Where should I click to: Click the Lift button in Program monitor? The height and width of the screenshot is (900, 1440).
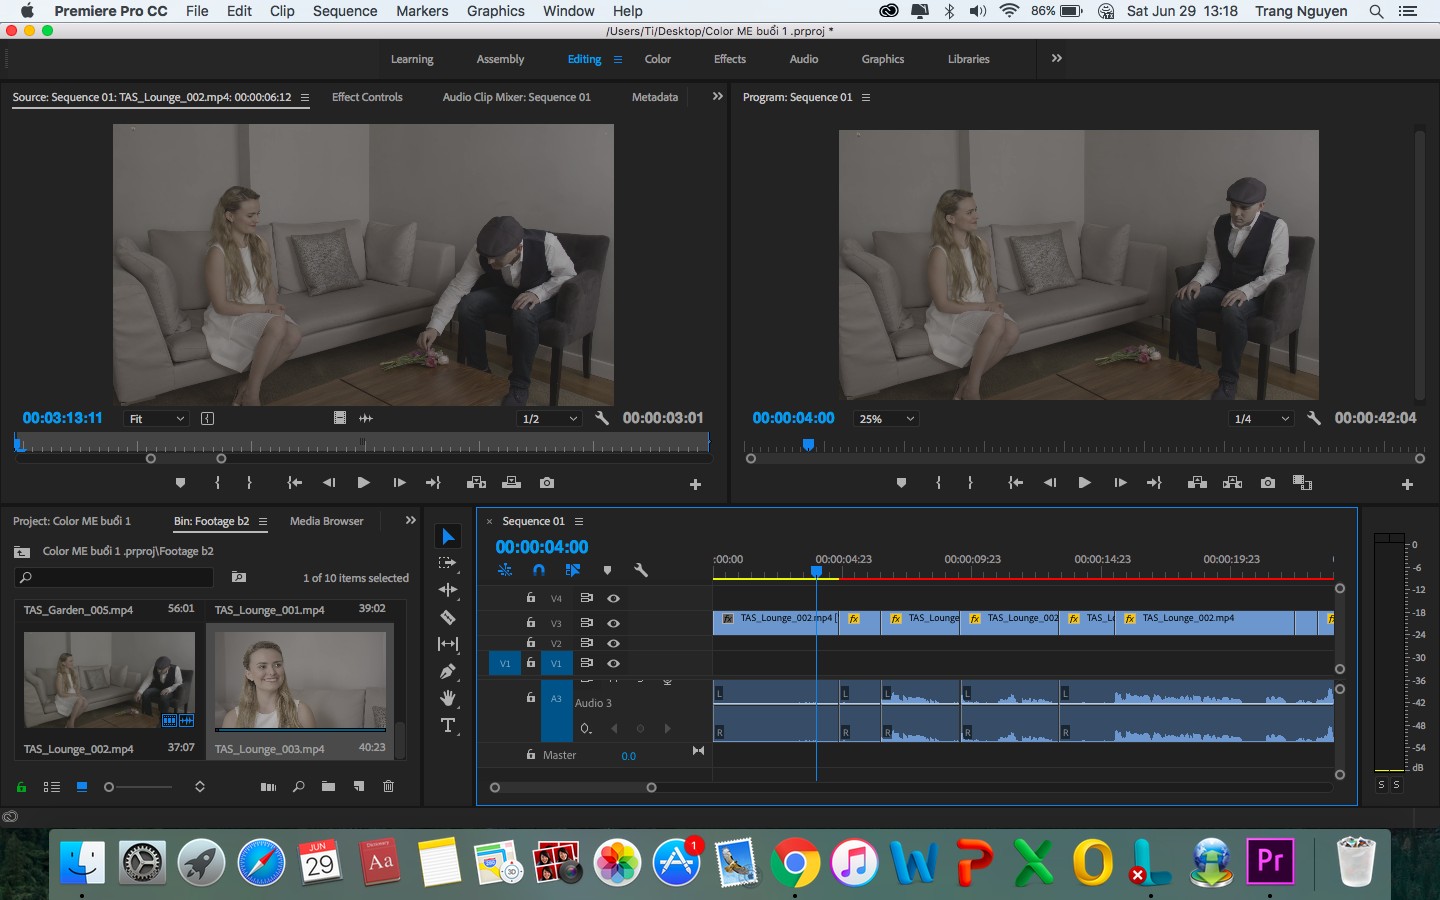[1197, 483]
